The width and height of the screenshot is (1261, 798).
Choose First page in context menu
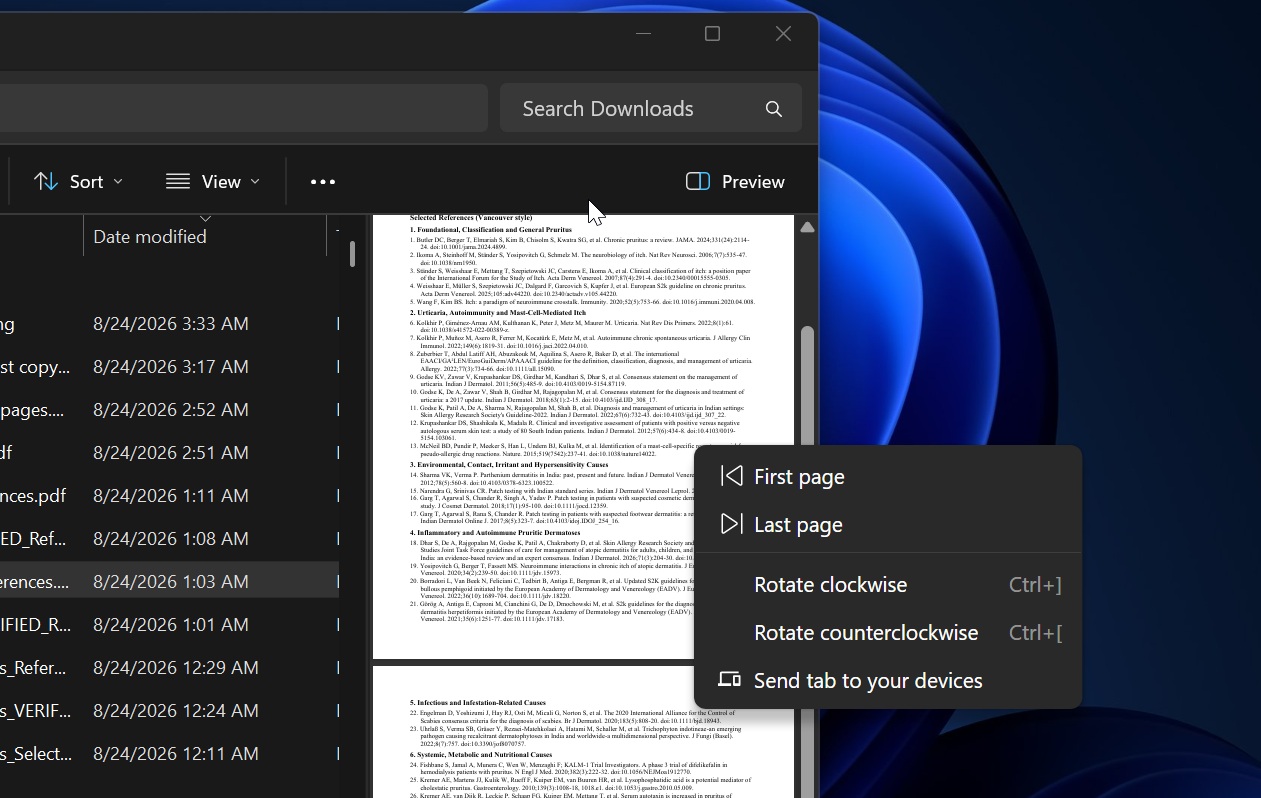tap(888, 476)
